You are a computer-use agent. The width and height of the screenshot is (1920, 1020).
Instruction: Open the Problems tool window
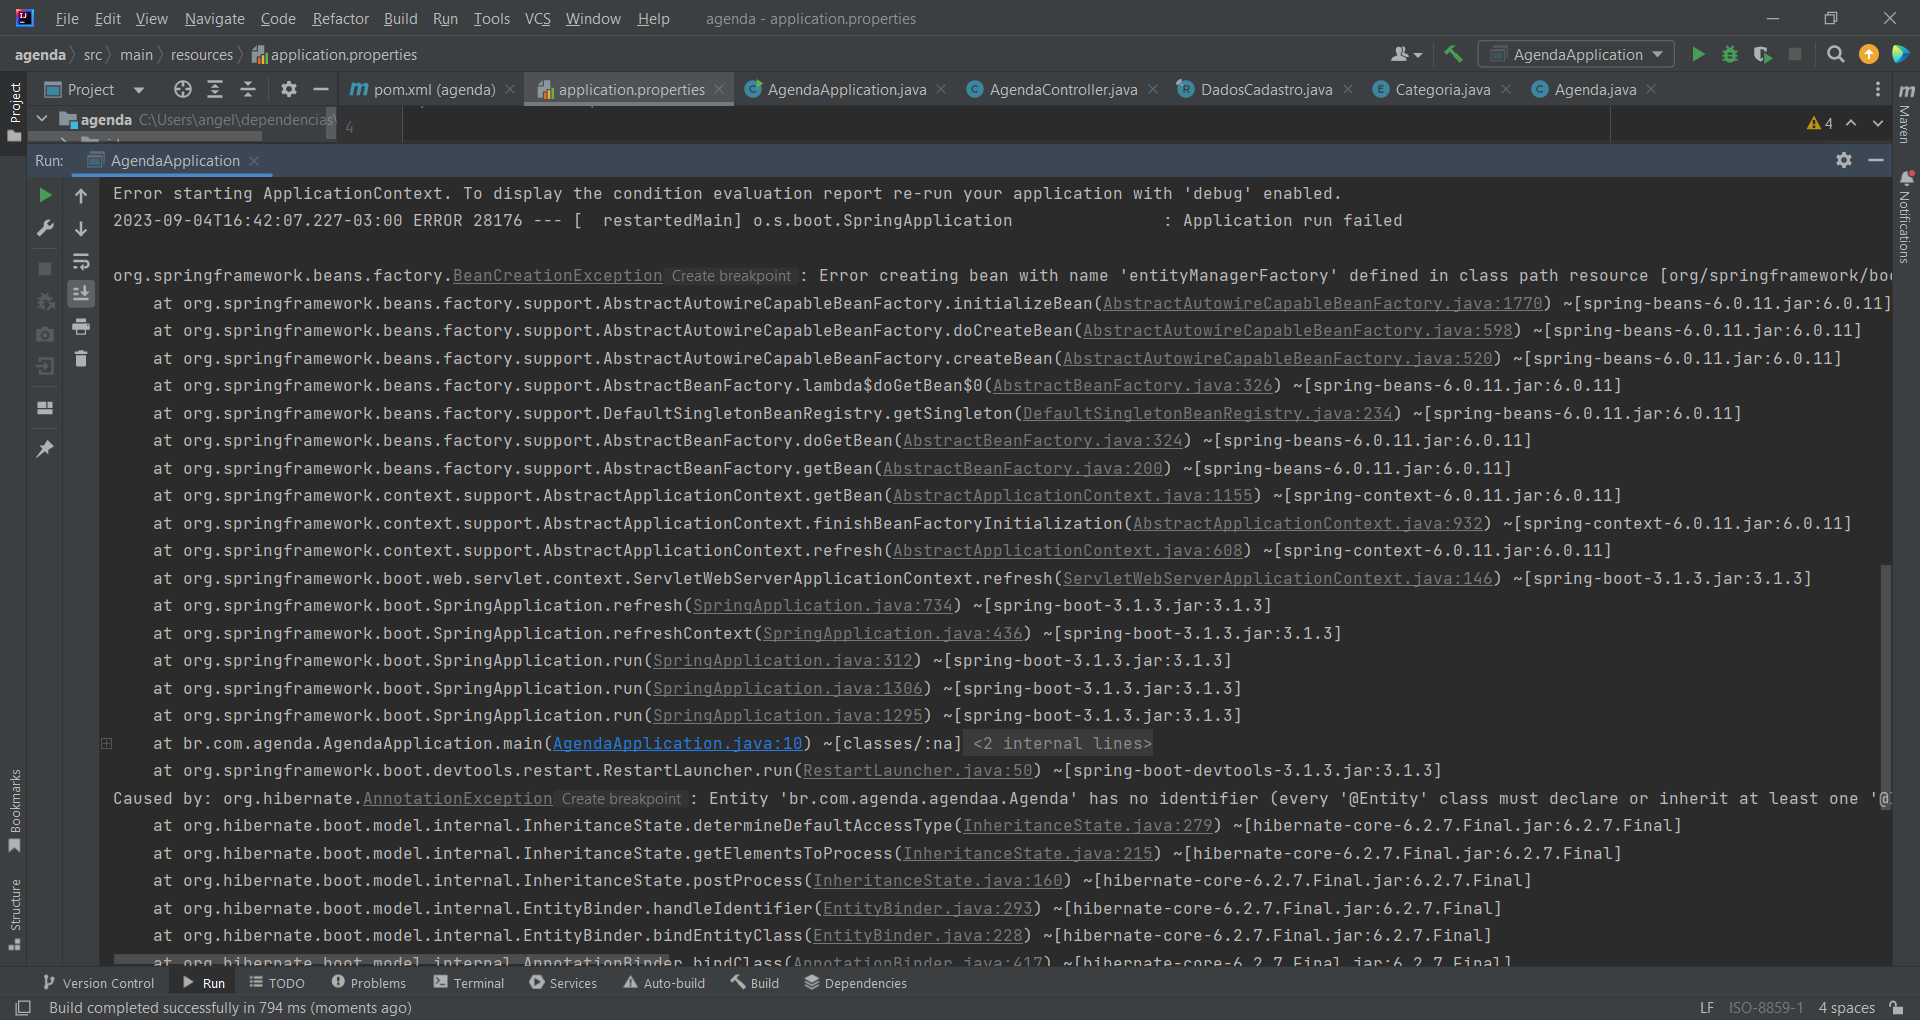pos(368,983)
